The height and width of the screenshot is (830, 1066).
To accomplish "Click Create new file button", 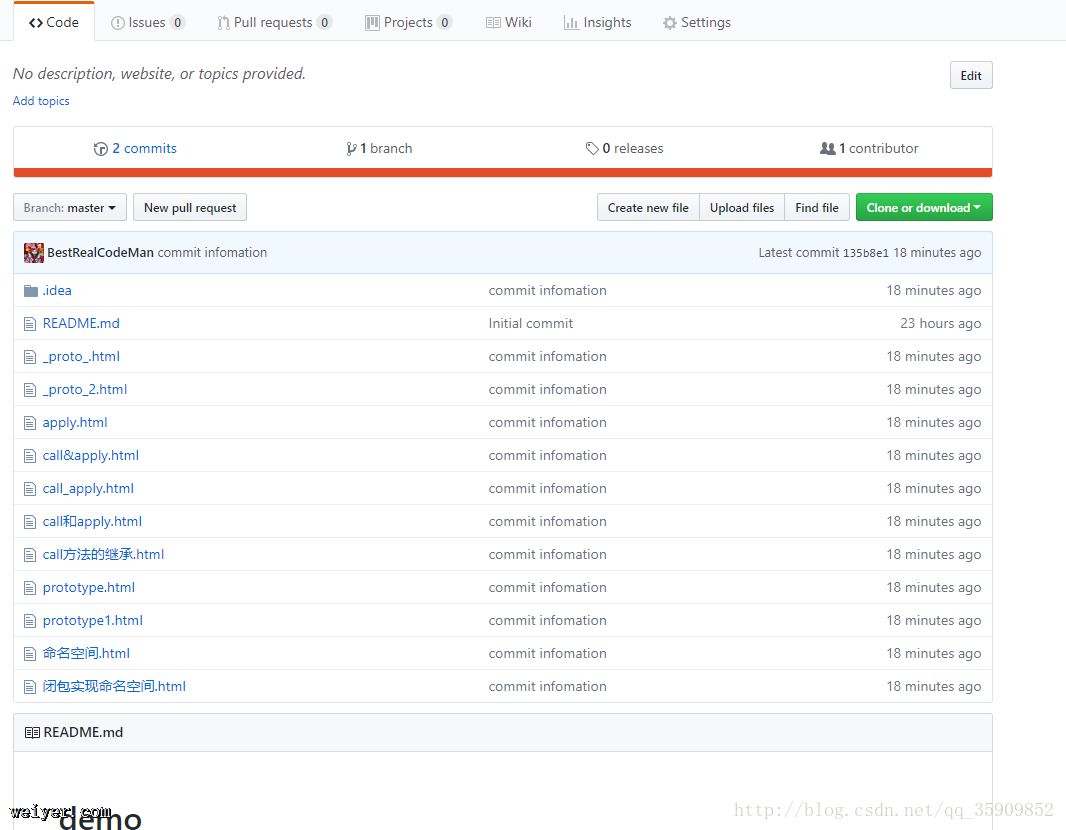I will tap(648, 207).
